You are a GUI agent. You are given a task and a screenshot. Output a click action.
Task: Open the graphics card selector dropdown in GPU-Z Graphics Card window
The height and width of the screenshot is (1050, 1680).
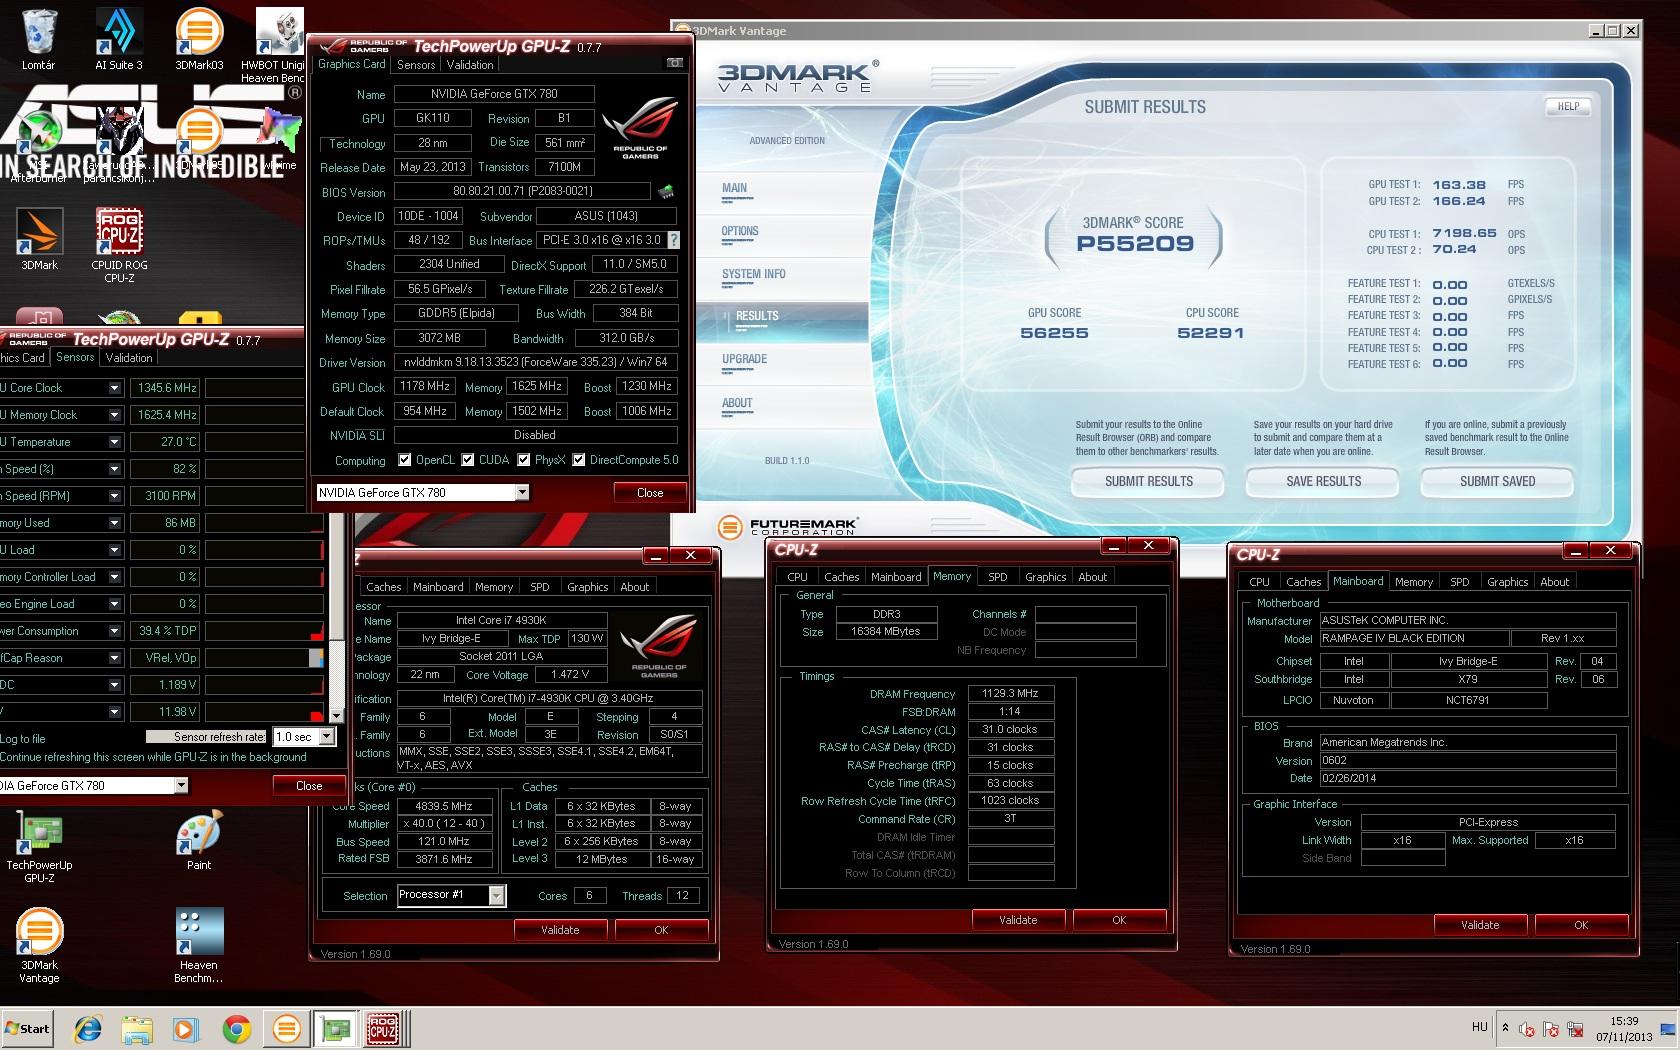(x=521, y=492)
